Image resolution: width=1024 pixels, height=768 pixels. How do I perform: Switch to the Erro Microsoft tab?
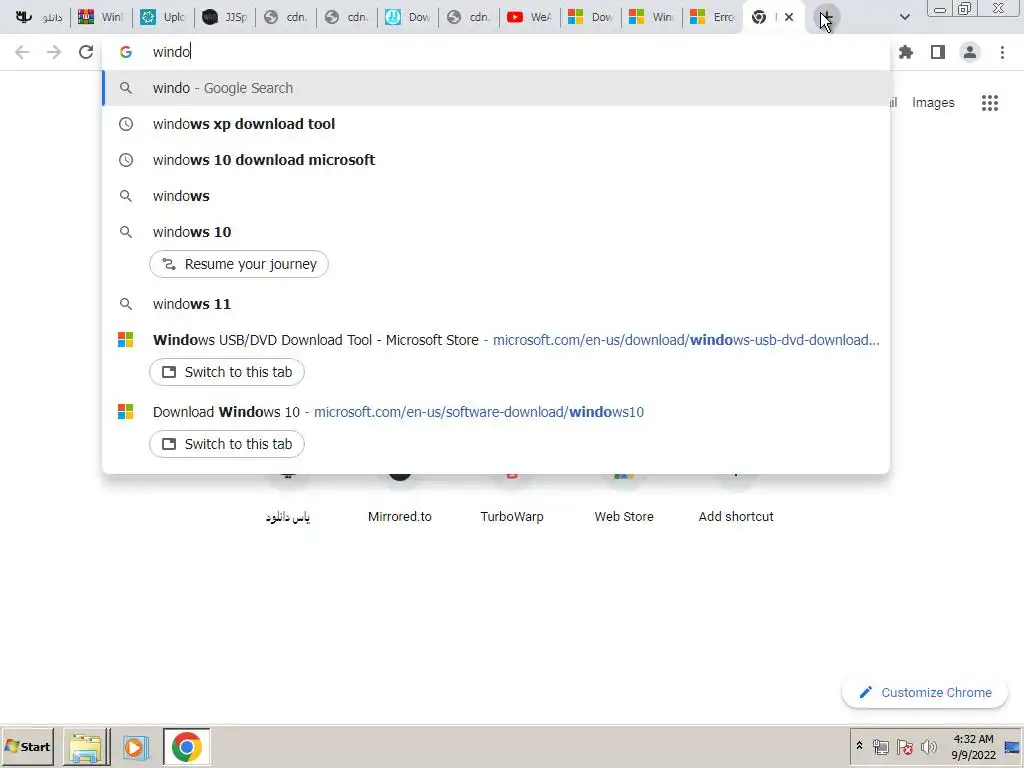click(712, 17)
